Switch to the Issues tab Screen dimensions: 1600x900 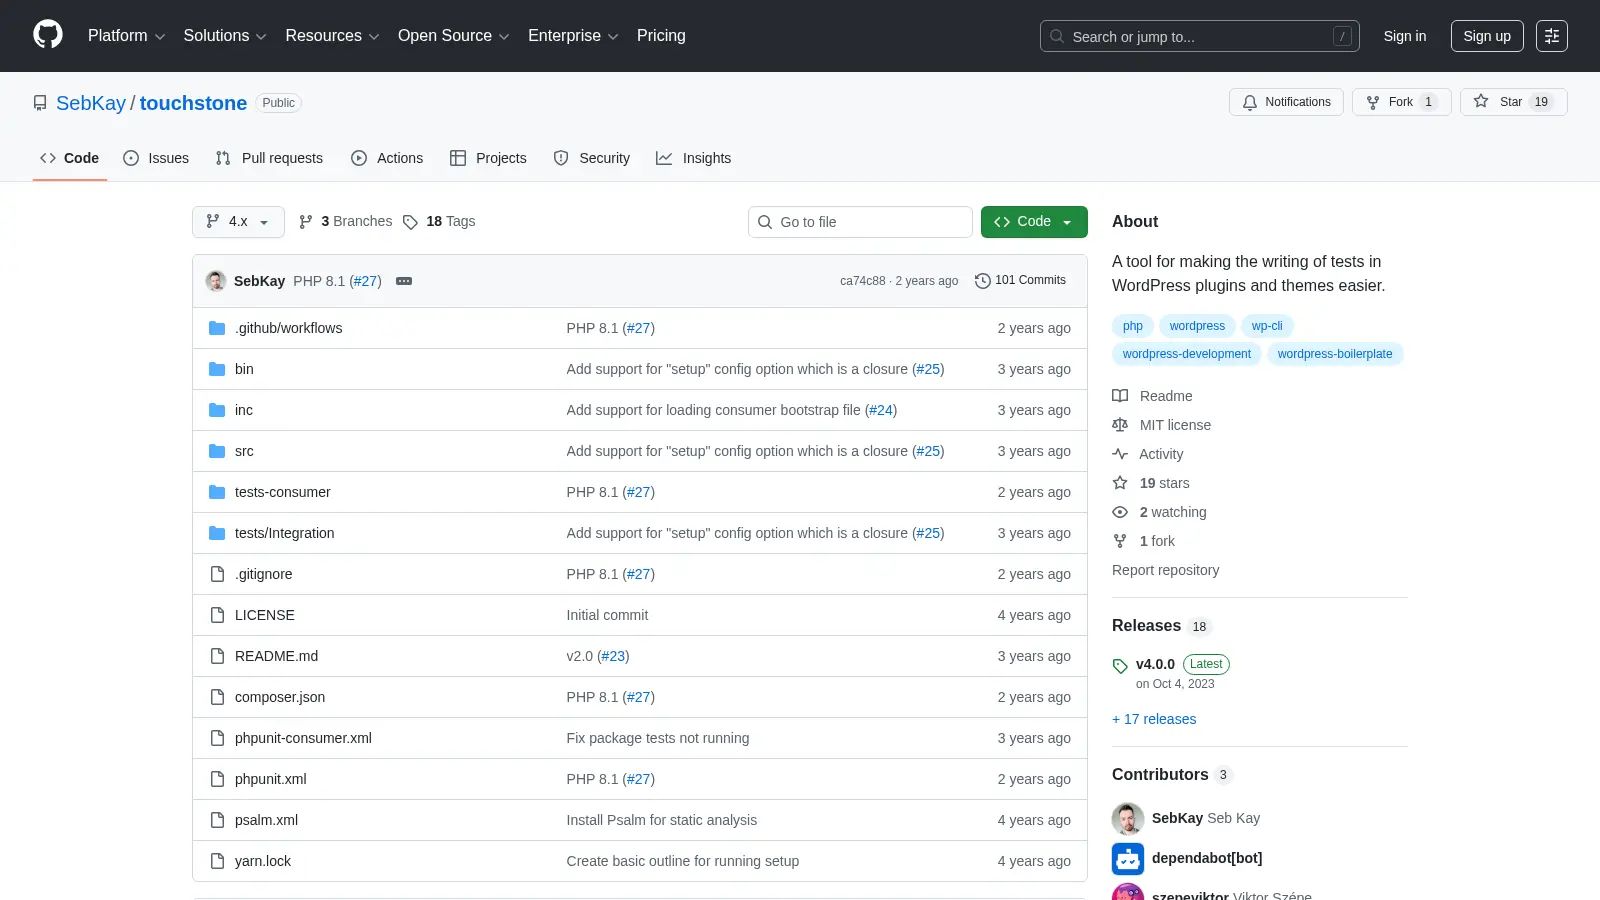point(156,158)
